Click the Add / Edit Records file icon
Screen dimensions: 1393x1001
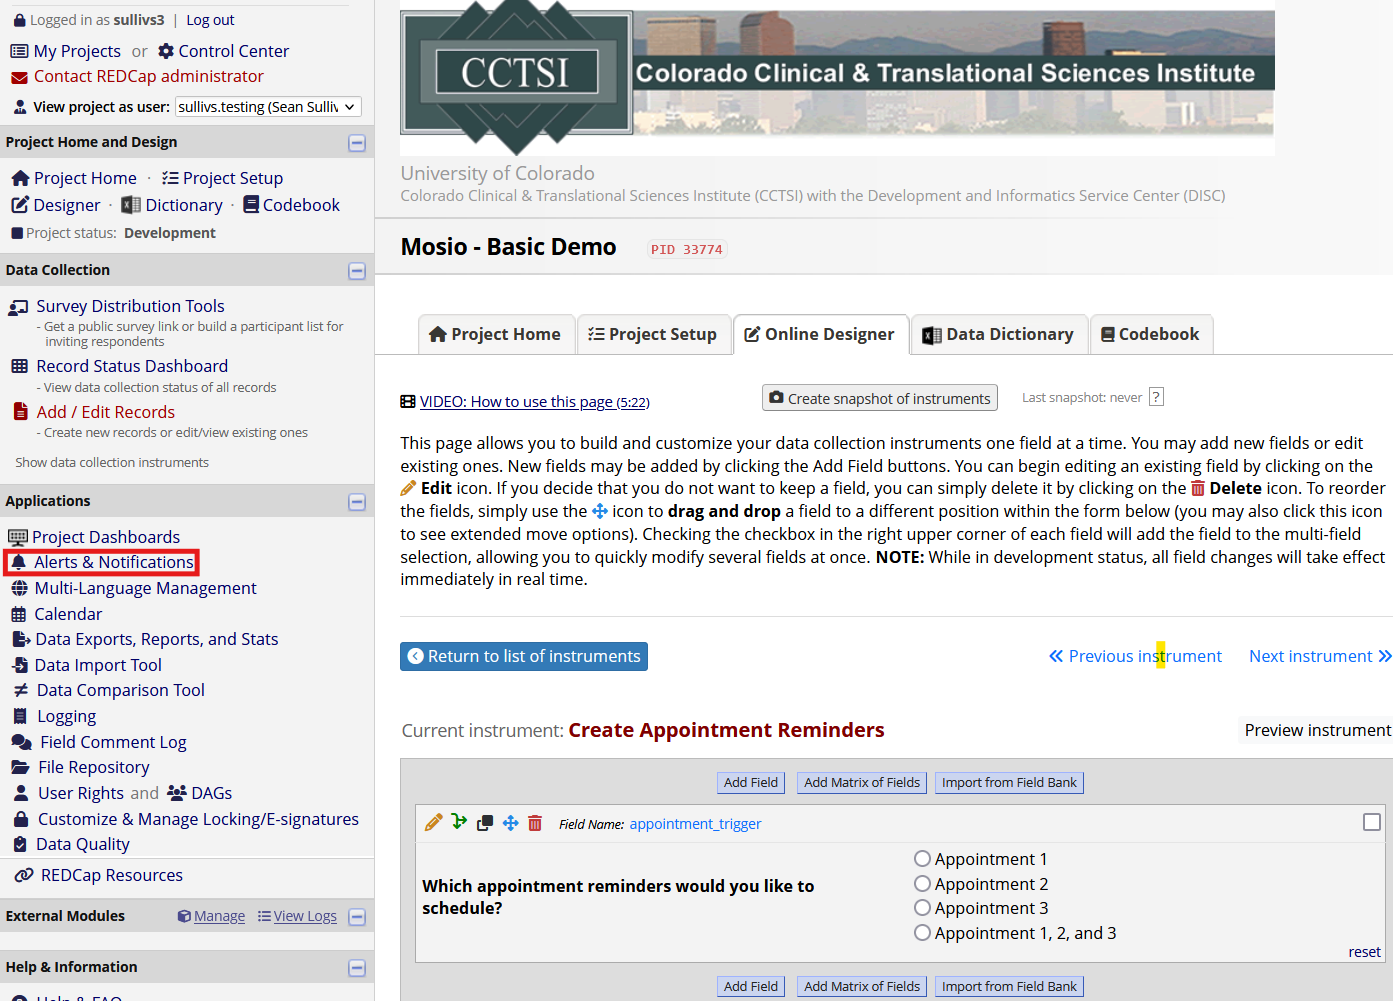tap(20, 412)
